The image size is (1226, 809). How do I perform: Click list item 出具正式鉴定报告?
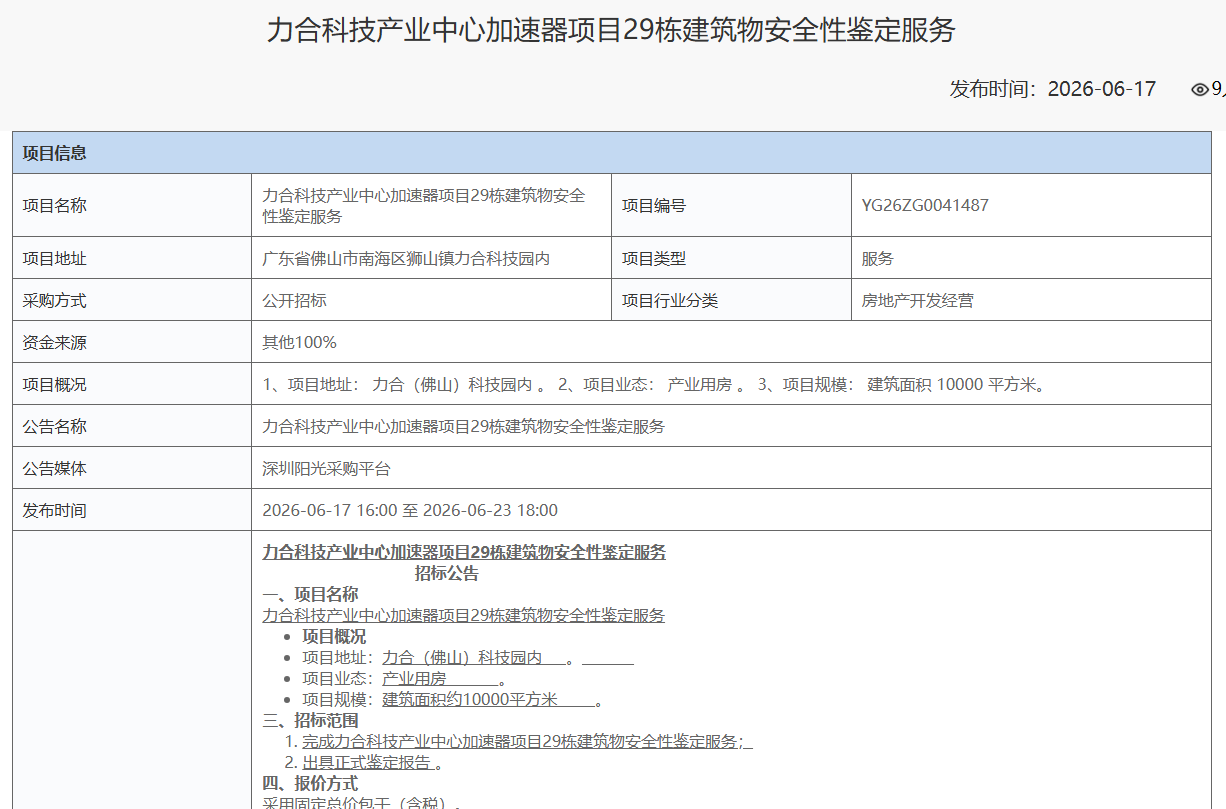coord(367,763)
